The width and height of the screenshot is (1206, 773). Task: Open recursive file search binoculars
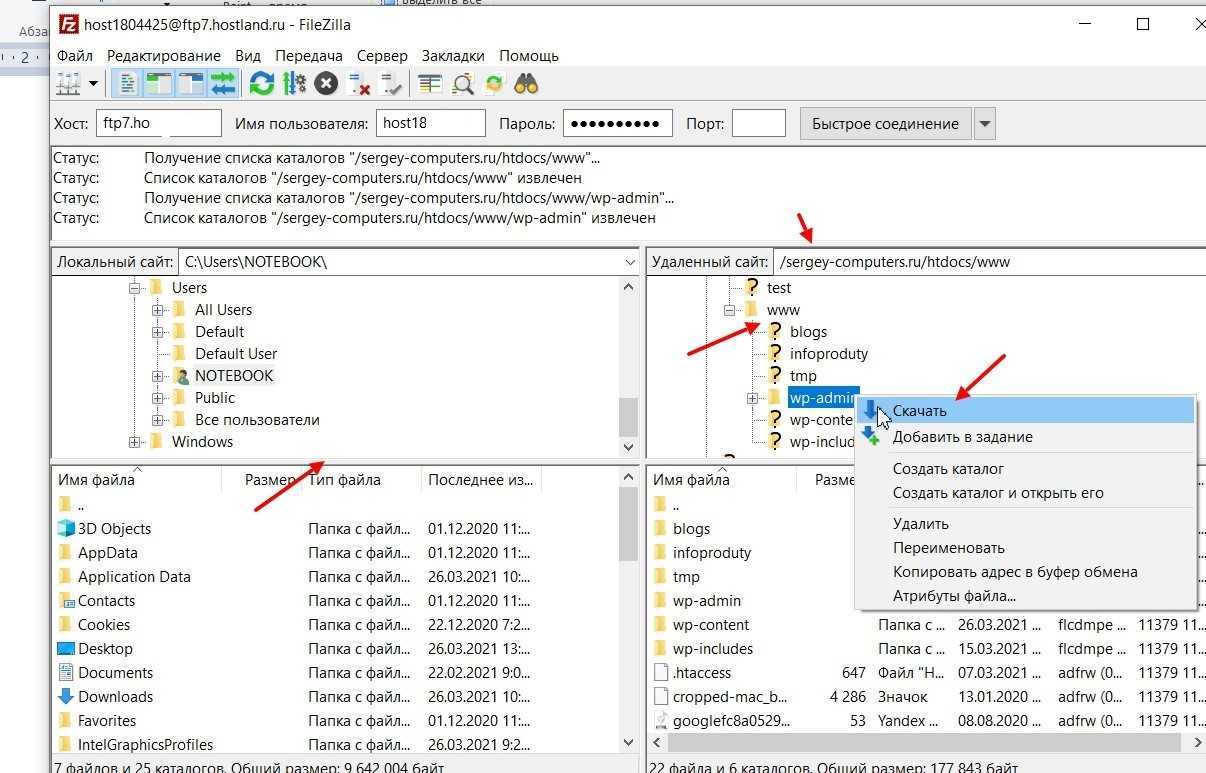pos(527,84)
